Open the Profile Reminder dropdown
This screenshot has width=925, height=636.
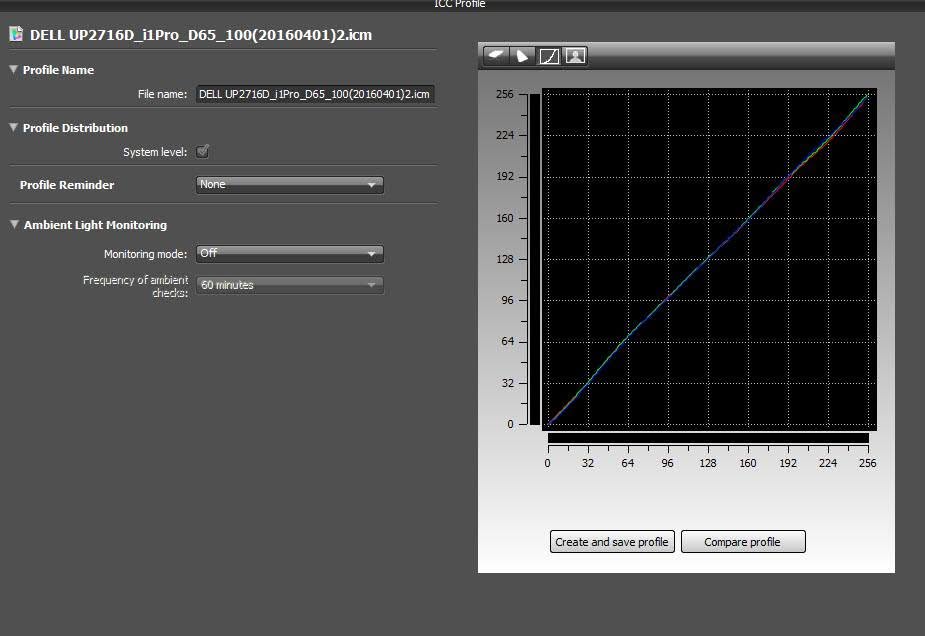tap(290, 185)
